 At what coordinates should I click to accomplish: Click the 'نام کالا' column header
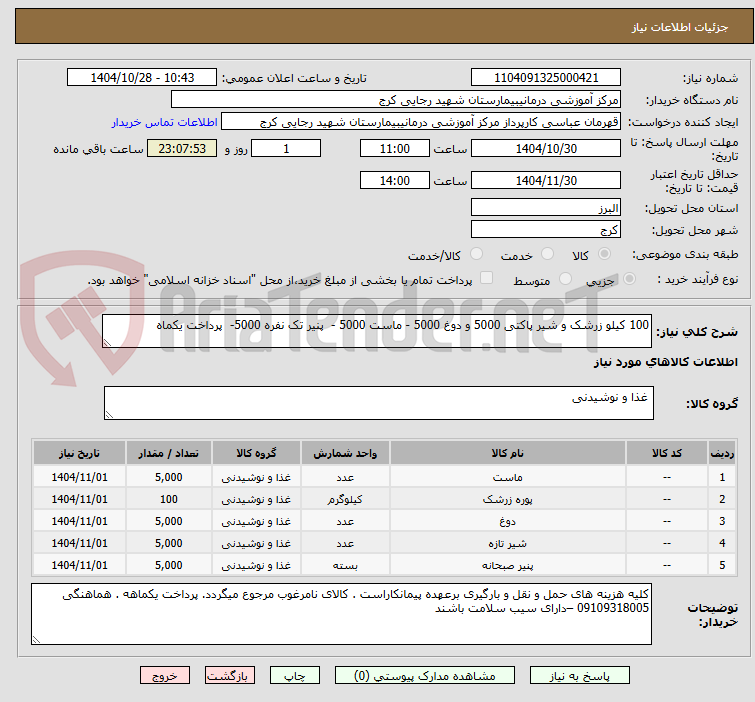pyautogui.click(x=508, y=453)
